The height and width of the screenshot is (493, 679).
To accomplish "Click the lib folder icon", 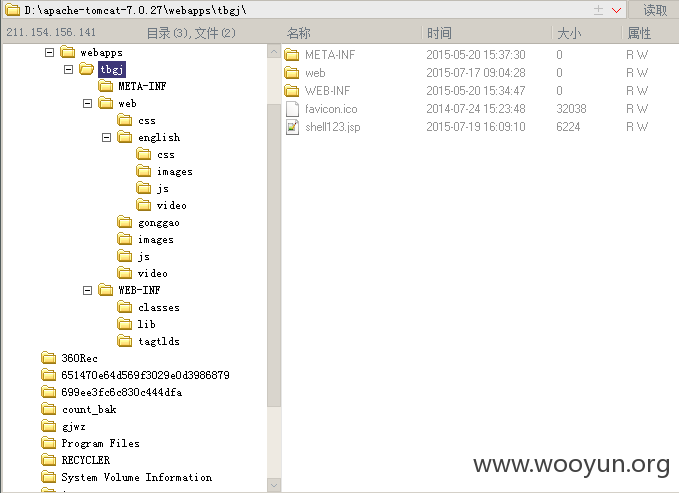I will [x=125, y=324].
